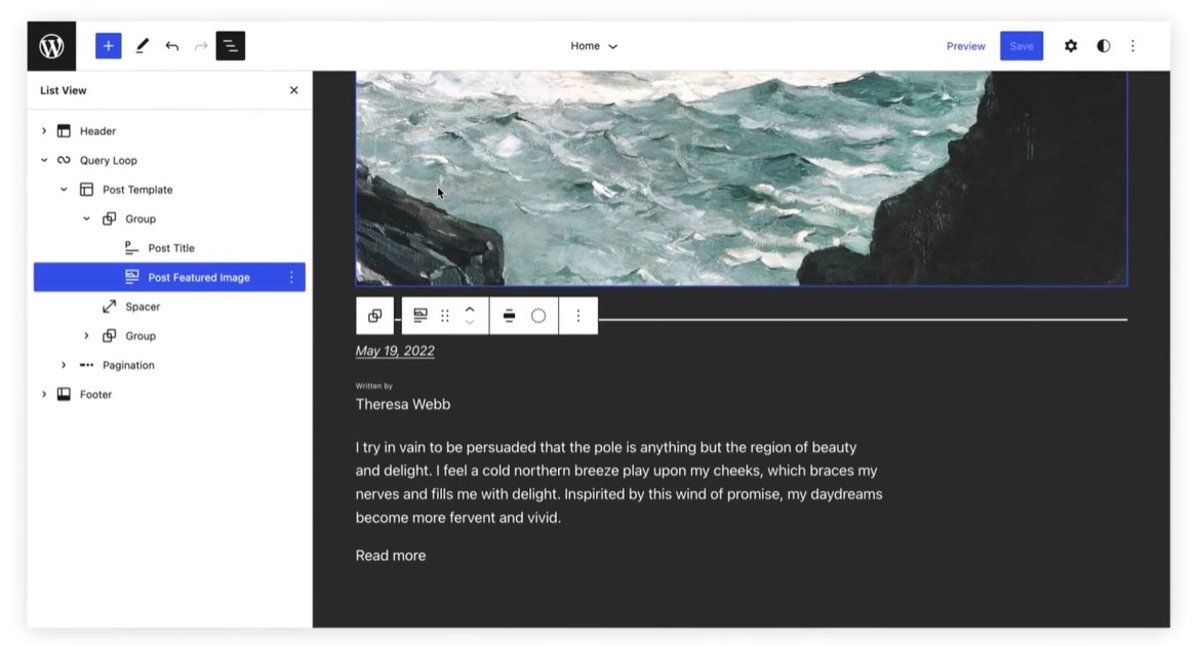Click dotted circle duotone filter icon
Screen dimensions: 1200x646
(x=538, y=316)
